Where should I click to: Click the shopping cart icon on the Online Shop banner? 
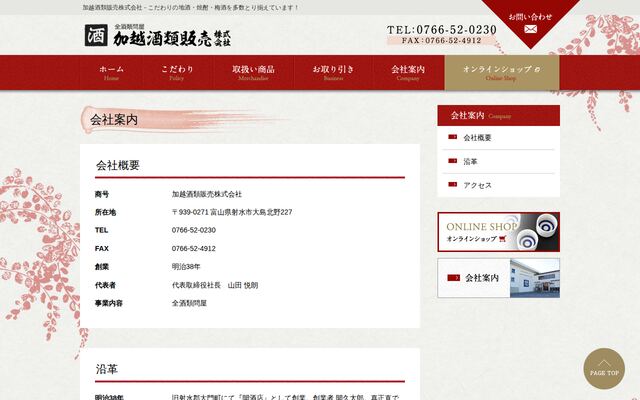pyautogui.click(x=502, y=239)
